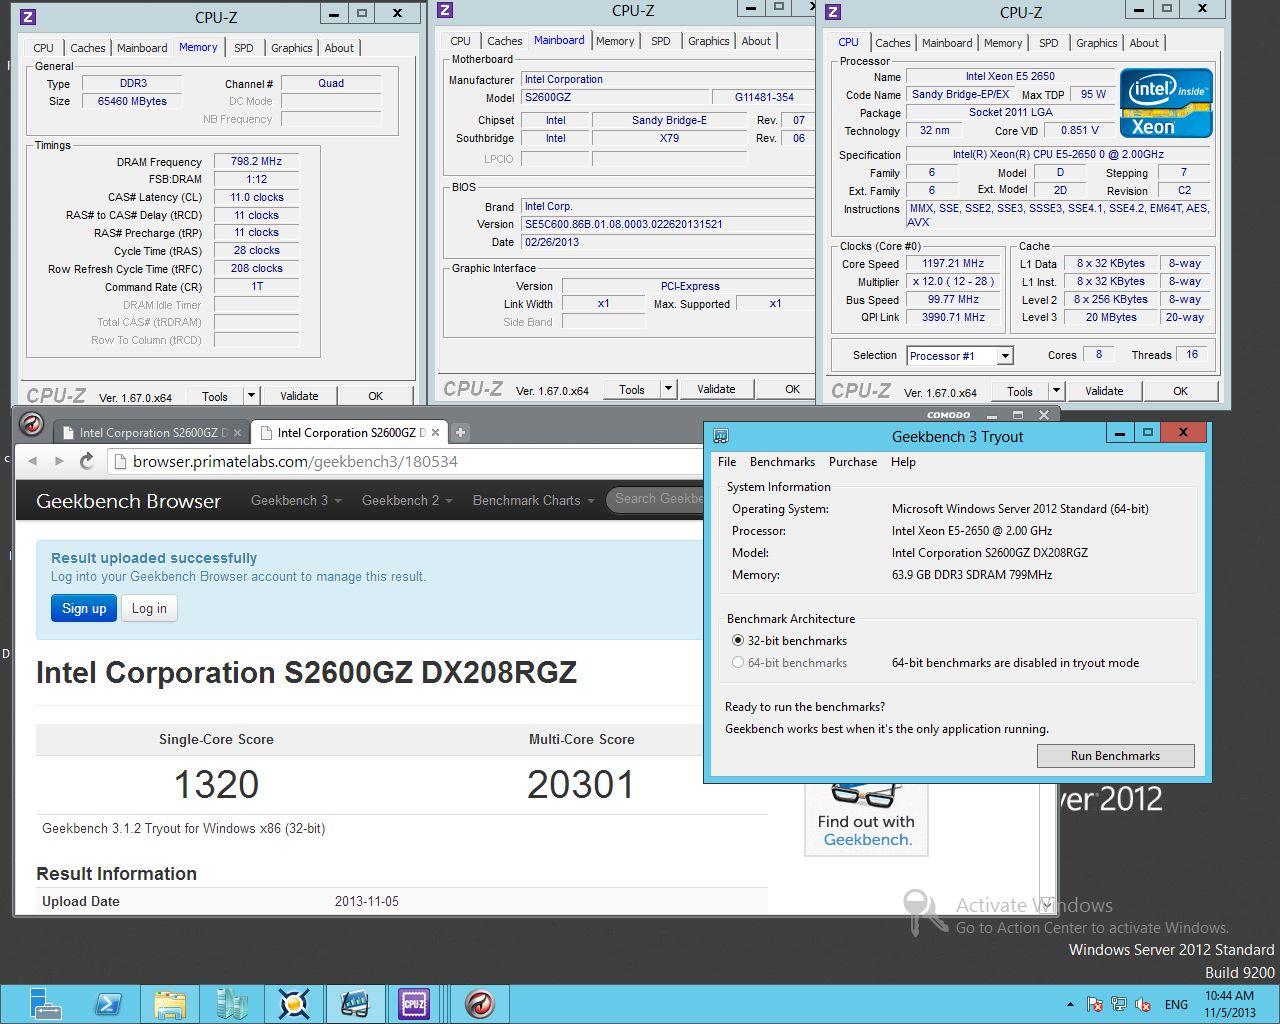Screen dimensions: 1280x1024
Task: Open the Processor #1 selection dropdown
Action: pos(1005,356)
